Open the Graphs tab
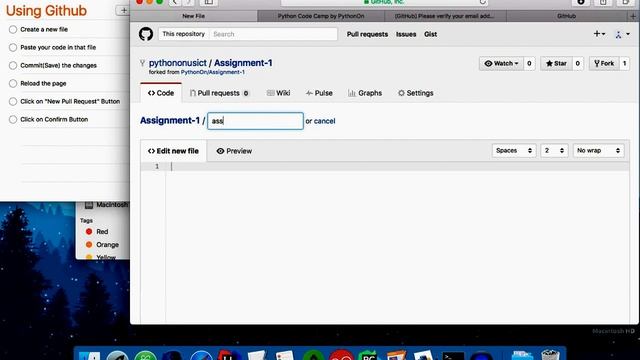The image size is (640, 360). 365,93
